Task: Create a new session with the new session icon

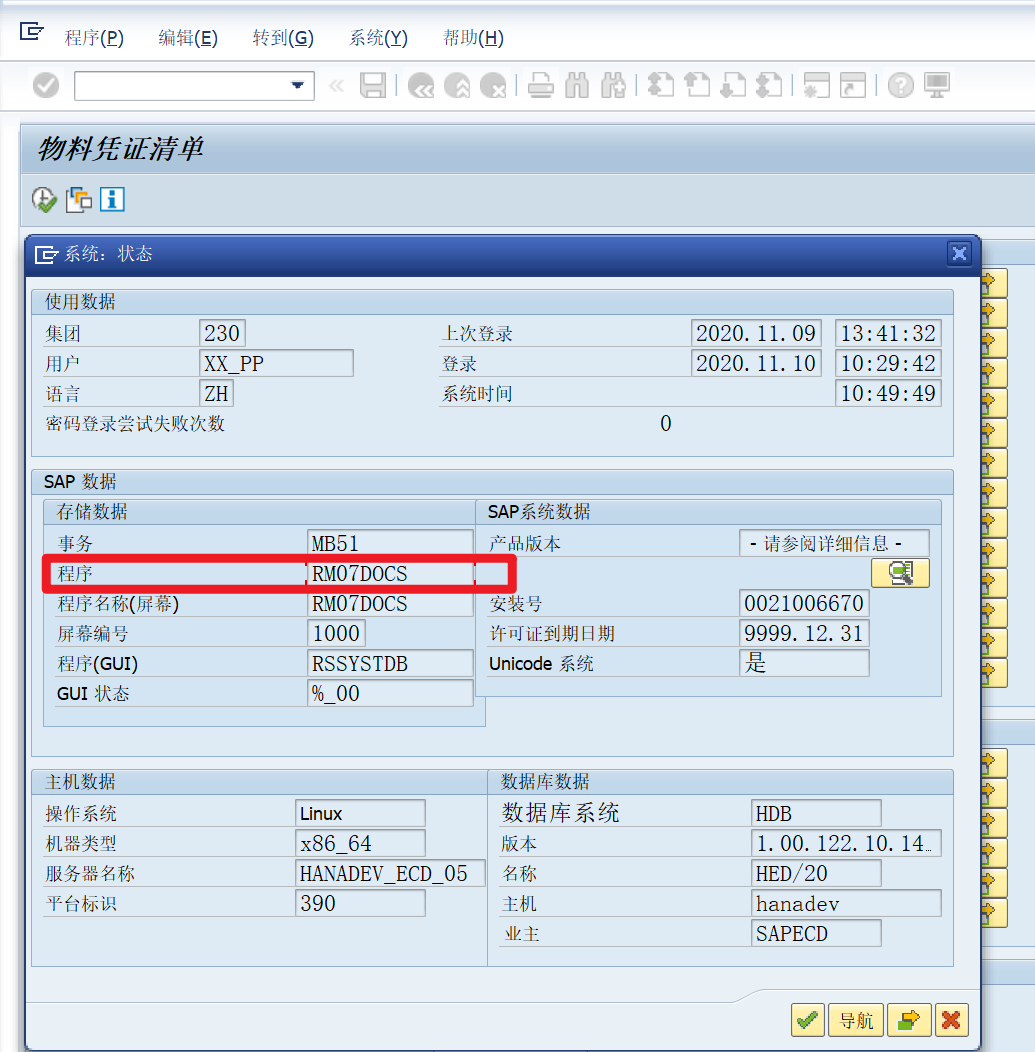Action: tap(816, 86)
